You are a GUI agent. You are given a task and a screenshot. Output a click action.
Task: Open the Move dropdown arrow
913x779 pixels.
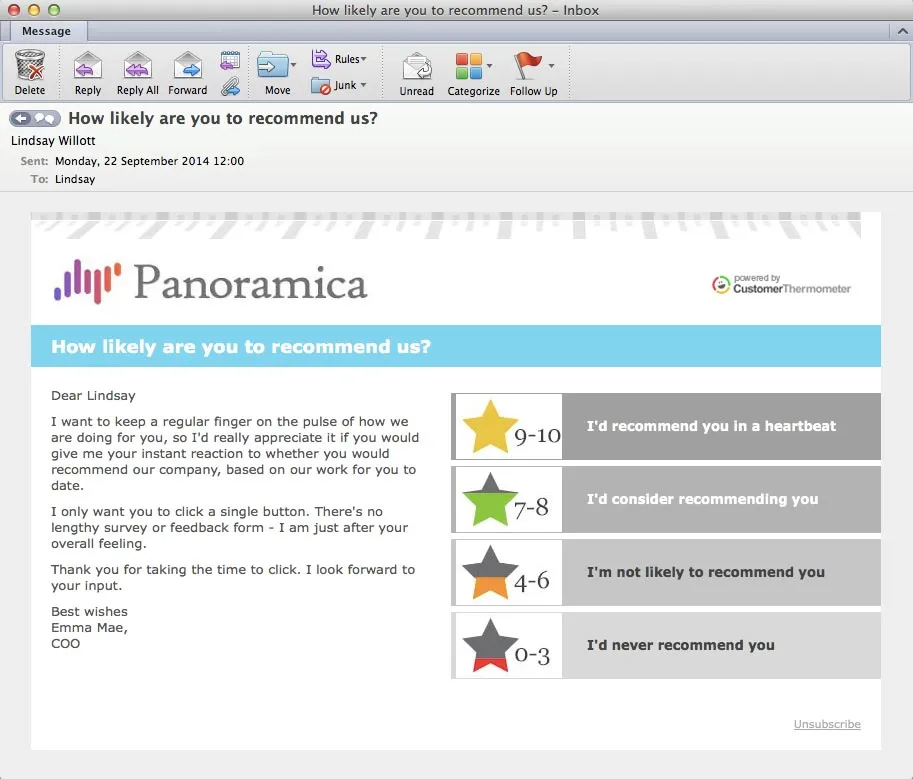pos(293,65)
